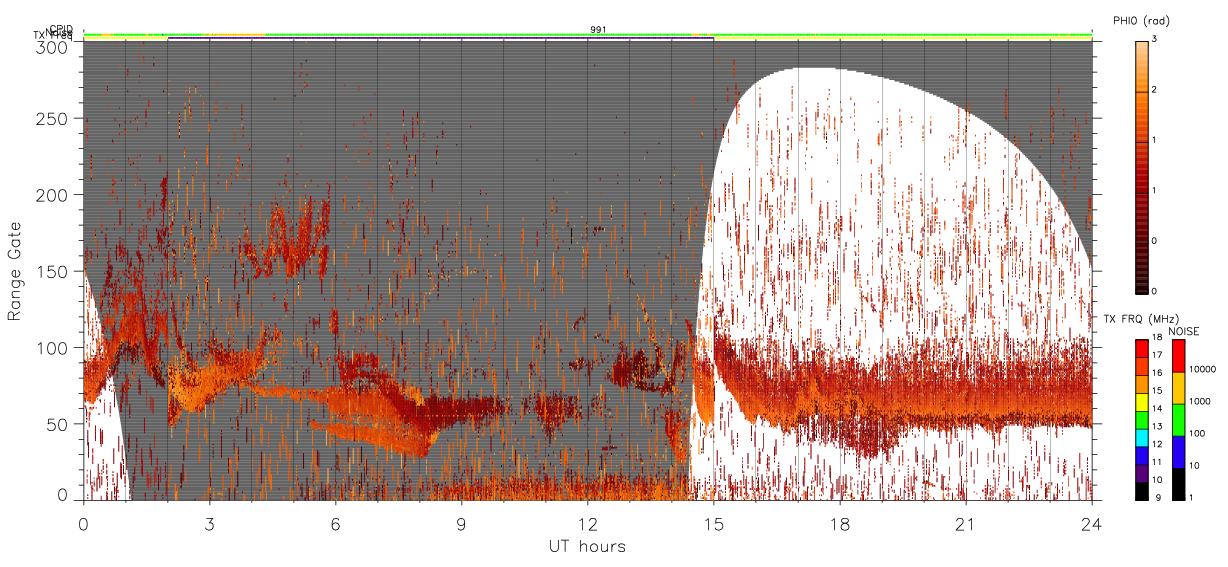Click the 'NOISE' legend title

[1185, 331]
